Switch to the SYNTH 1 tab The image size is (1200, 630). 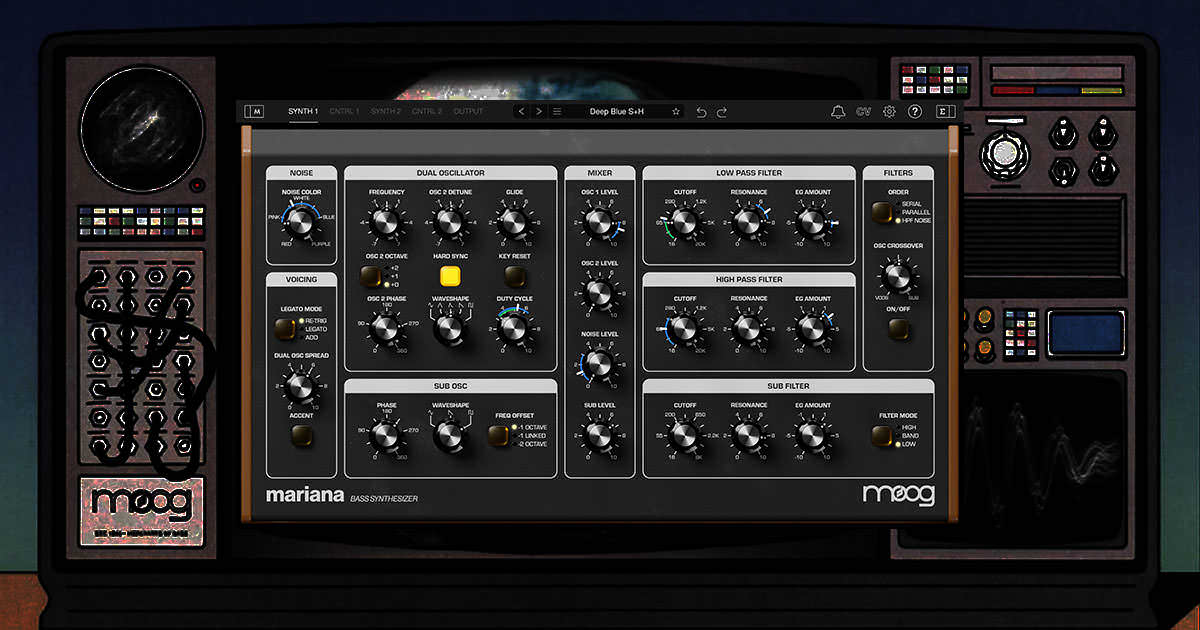tap(303, 112)
